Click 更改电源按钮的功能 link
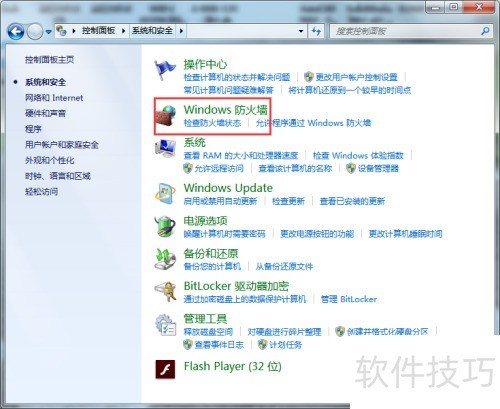This screenshot has height=409, width=500. pos(317,234)
